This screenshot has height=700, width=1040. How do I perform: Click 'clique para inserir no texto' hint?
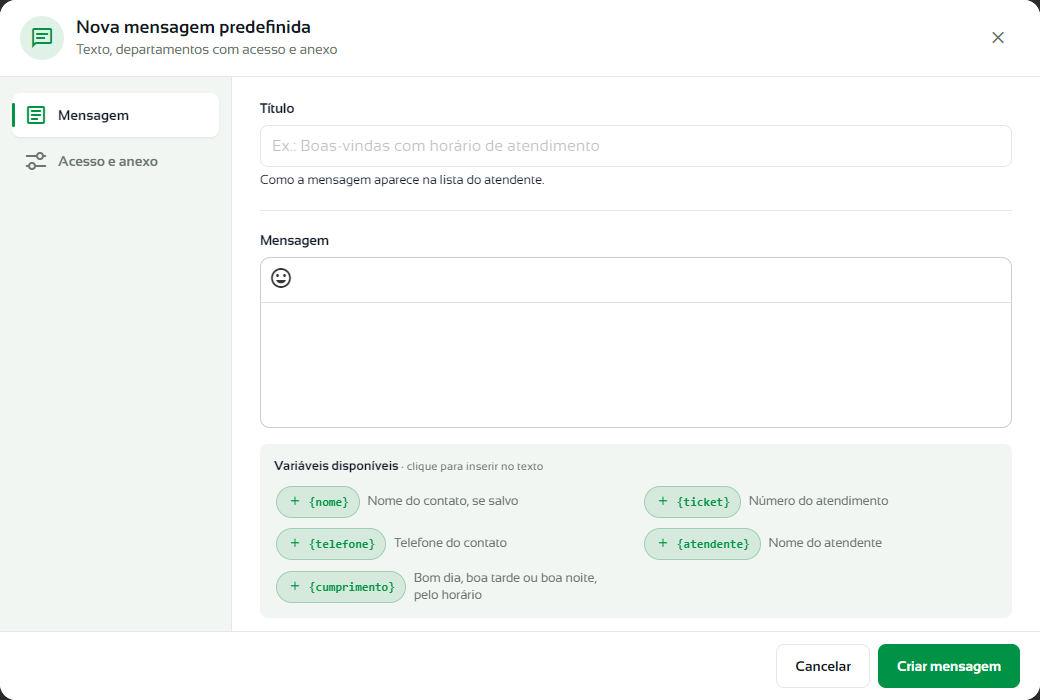click(x=474, y=466)
